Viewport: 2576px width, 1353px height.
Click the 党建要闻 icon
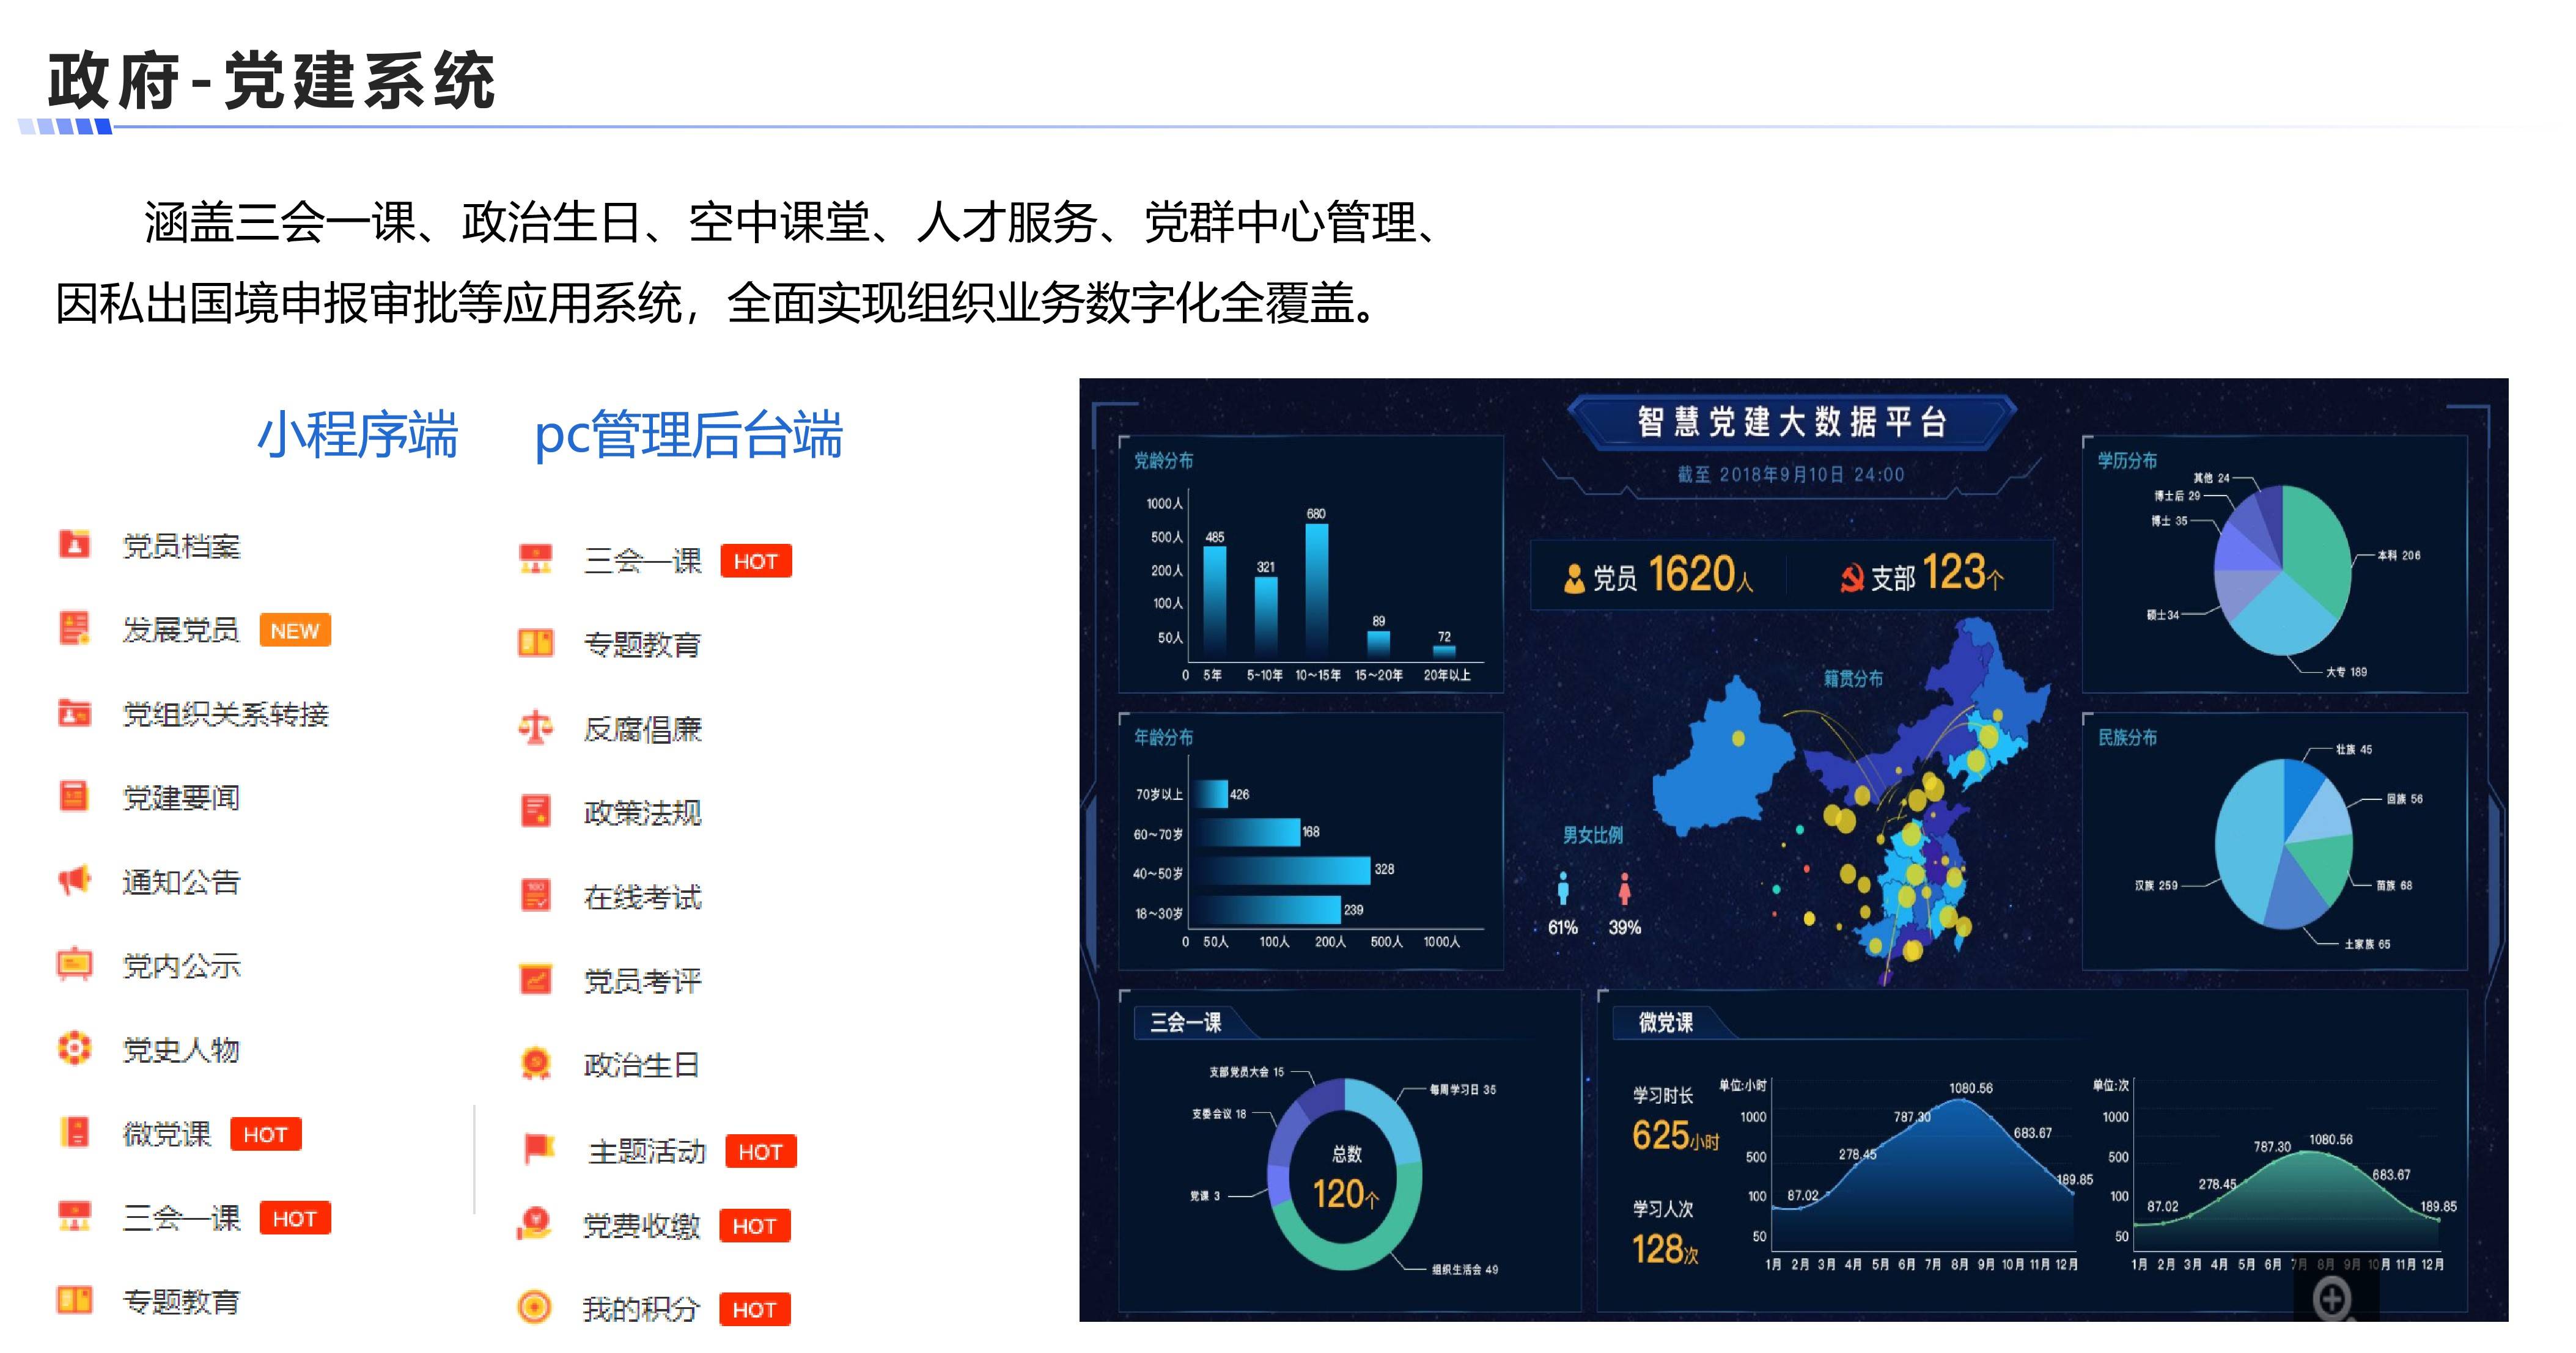[x=74, y=796]
